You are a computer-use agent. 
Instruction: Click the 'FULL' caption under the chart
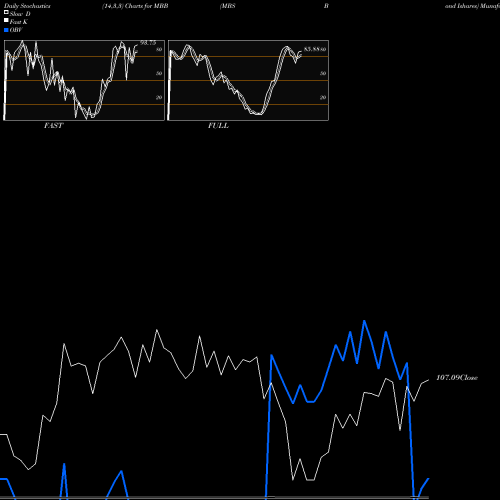[218, 126]
